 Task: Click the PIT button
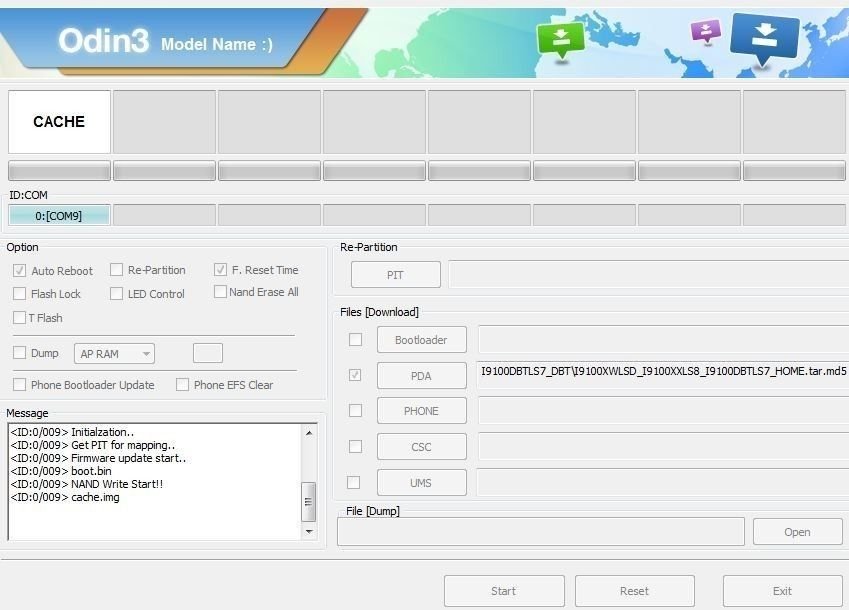[395, 275]
